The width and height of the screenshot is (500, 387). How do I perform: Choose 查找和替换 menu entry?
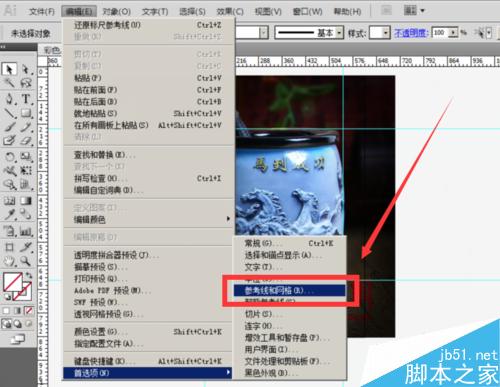pos(149,155)
